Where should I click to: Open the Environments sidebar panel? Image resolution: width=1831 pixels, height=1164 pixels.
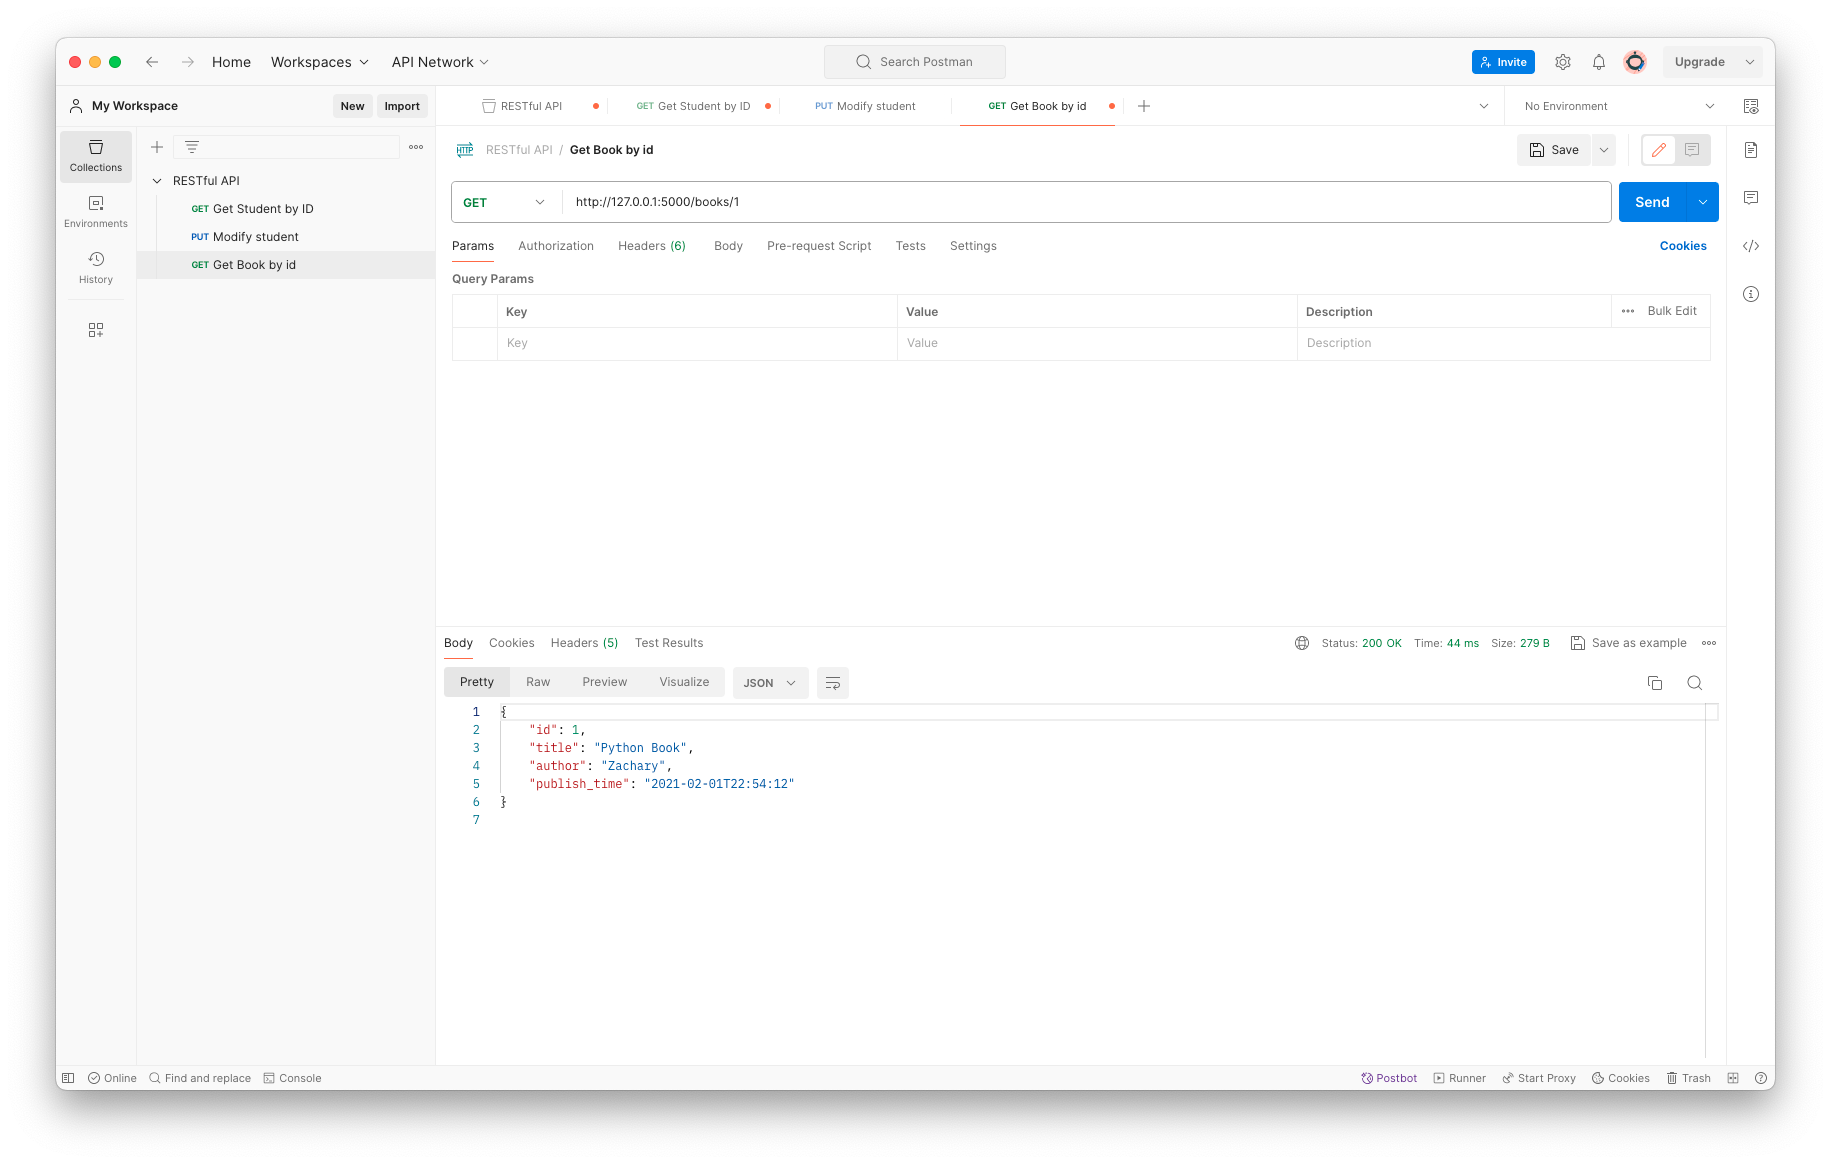96,211
